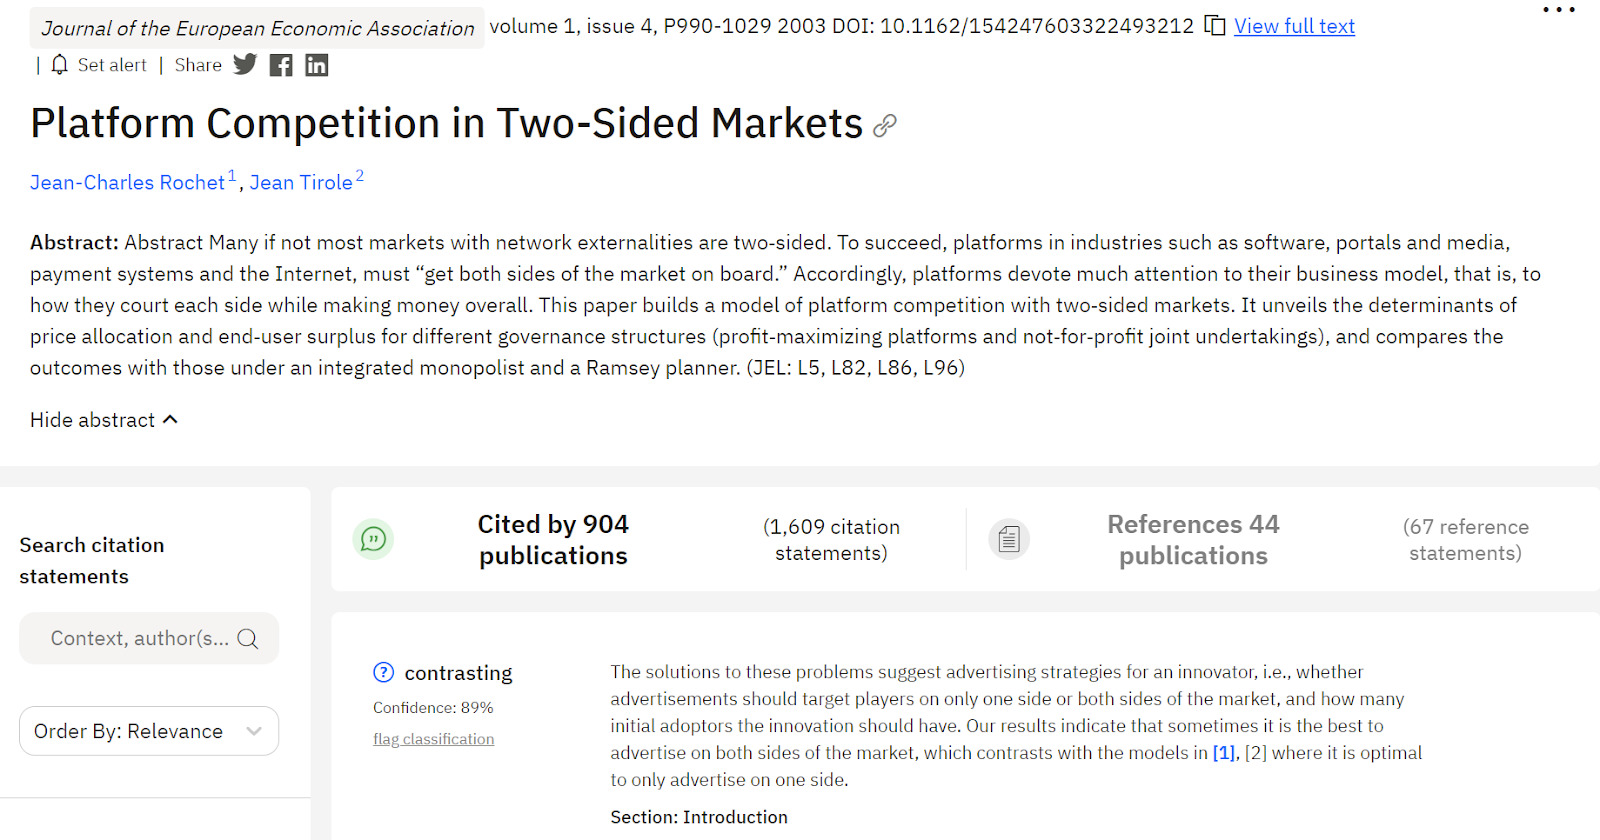Open the three-dot overflow menu
This screenshot has width=1600, height=840.
click(x=1557, y=10)
